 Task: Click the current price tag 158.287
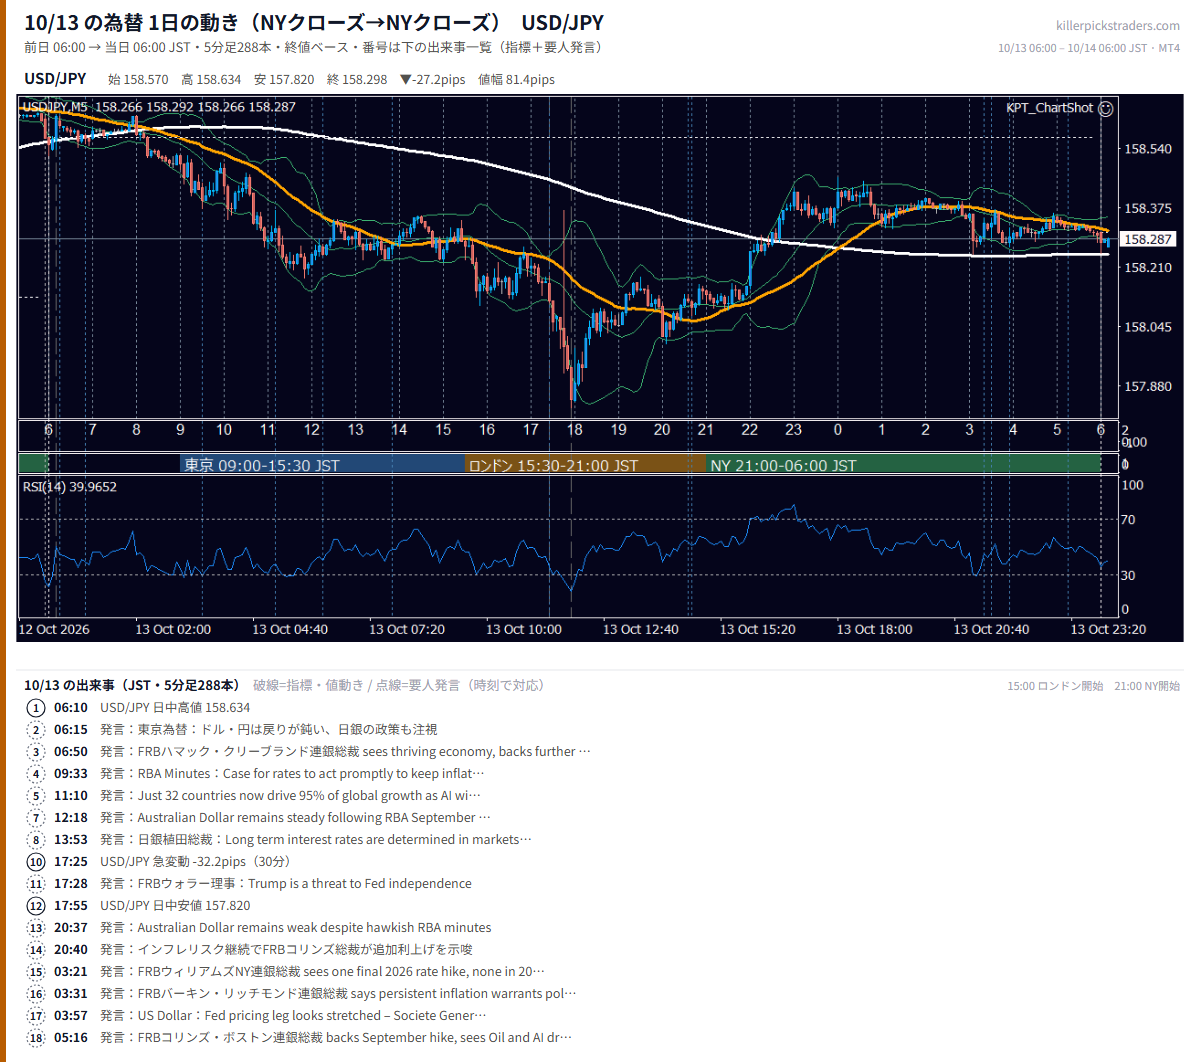pos(1148,239)
